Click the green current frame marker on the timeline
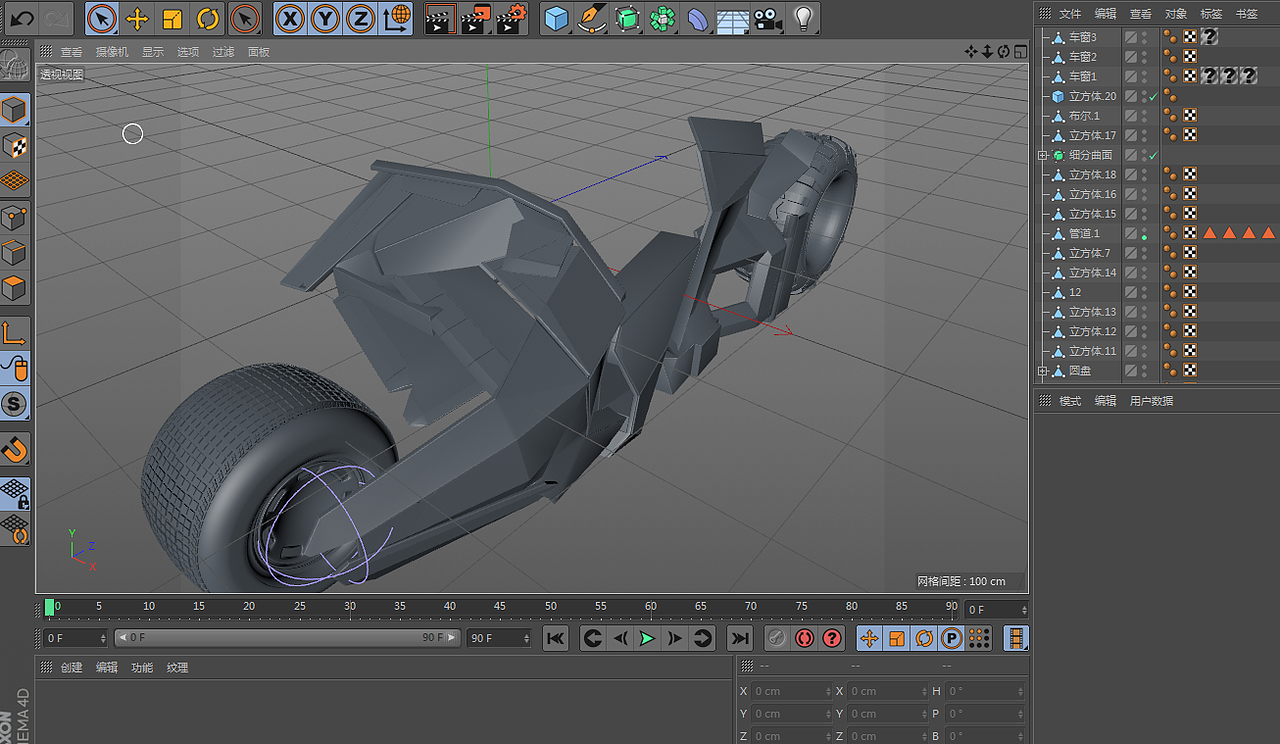 point(48,606)
